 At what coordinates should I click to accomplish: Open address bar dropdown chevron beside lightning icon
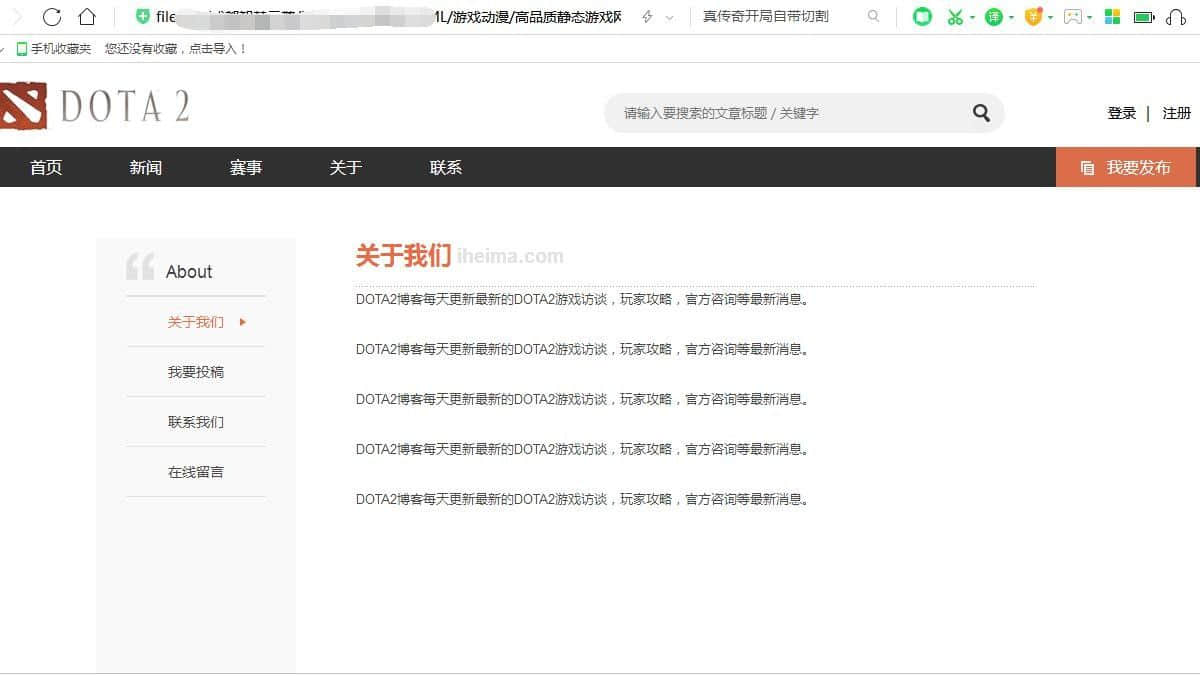[x=669, y=17]
